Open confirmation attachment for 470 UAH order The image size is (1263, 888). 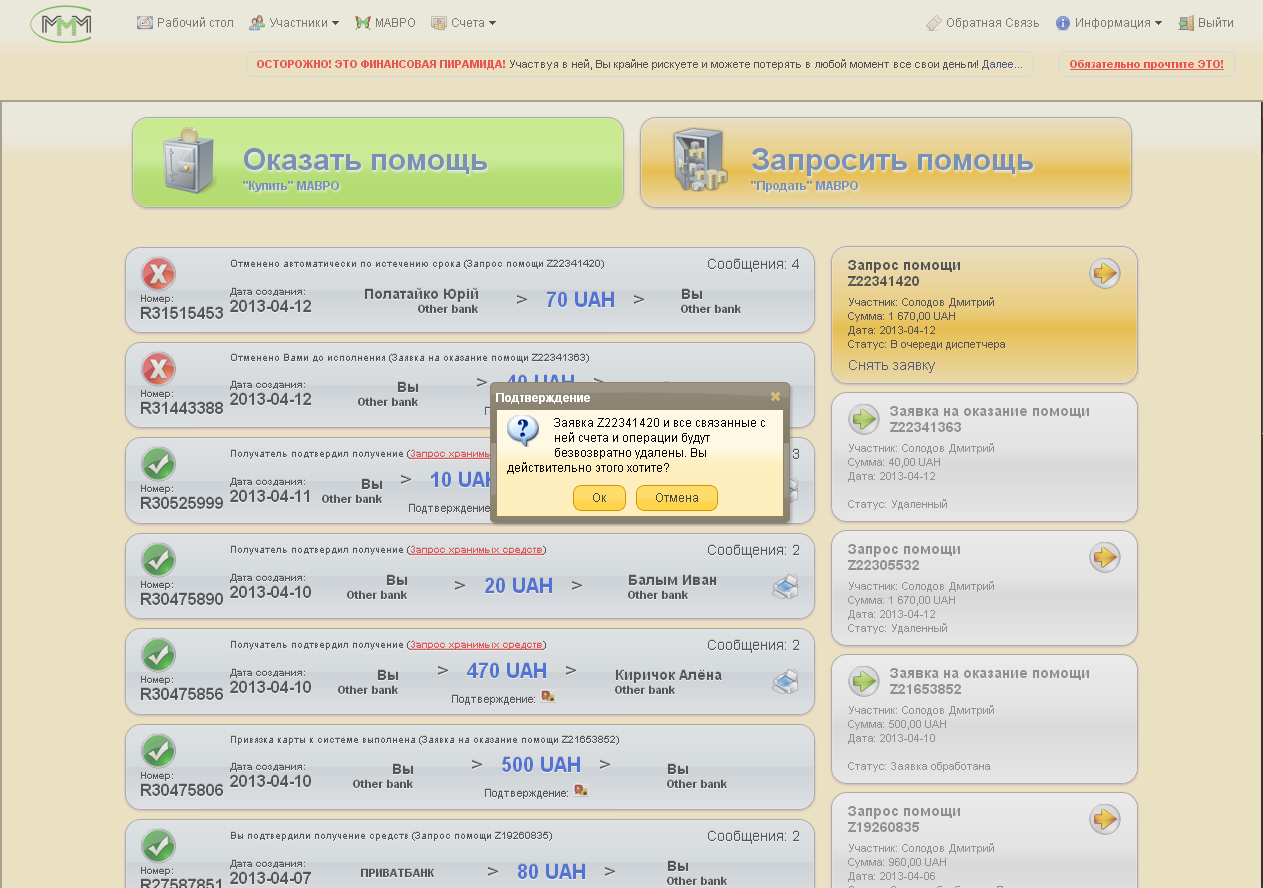tap(548, 696)
